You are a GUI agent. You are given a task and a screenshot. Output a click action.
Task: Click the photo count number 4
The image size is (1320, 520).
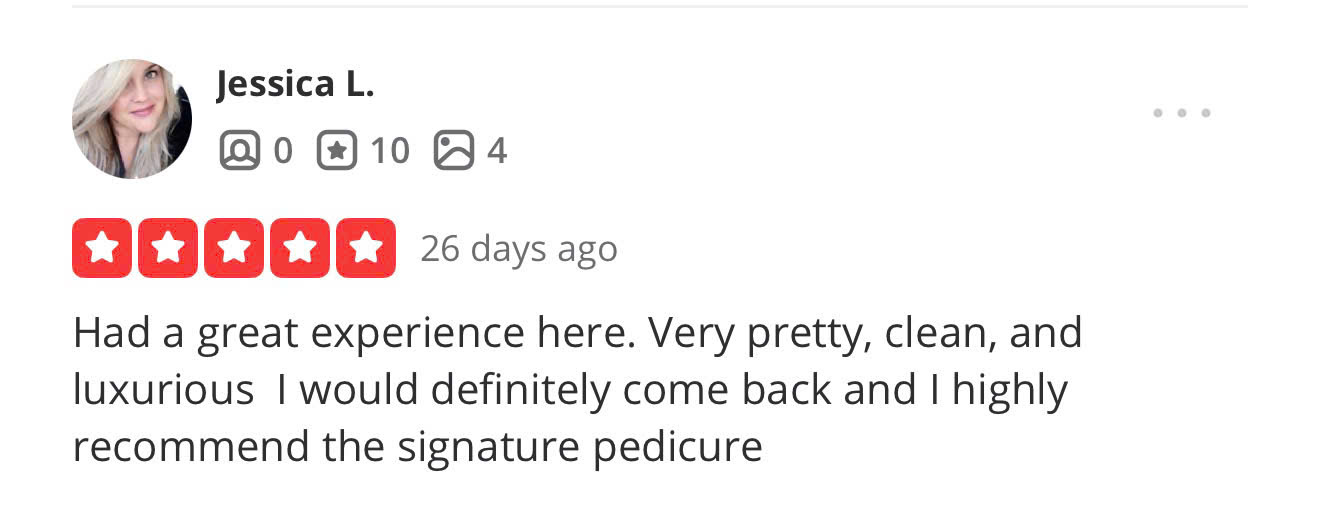497,151
